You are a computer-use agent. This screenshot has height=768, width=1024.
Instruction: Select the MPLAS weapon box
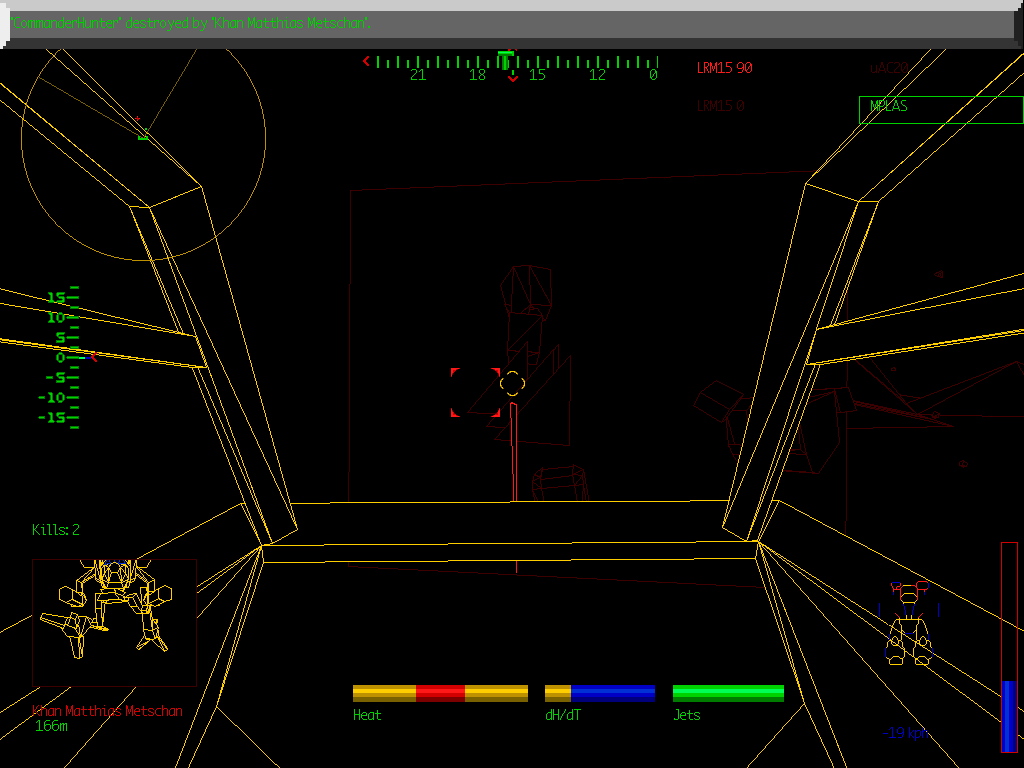[x=940, y=109]
